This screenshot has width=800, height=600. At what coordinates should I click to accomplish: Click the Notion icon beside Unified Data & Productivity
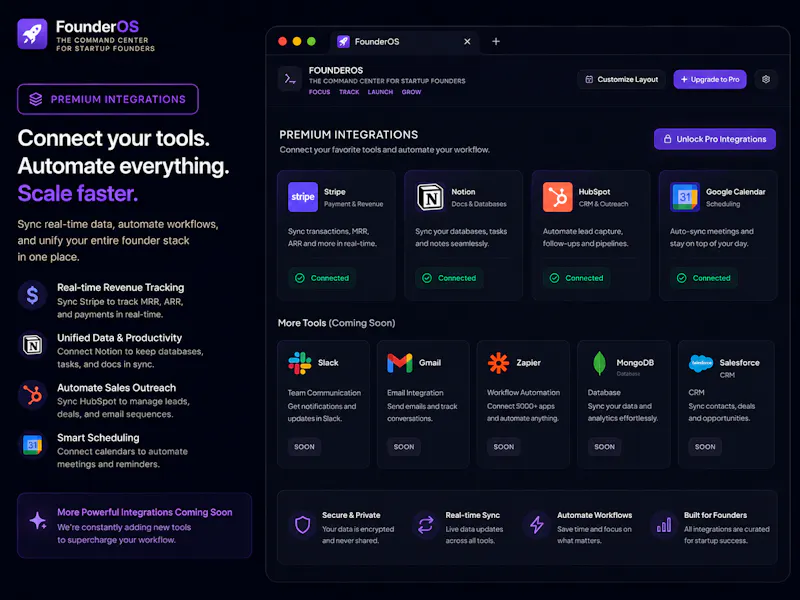32,345
